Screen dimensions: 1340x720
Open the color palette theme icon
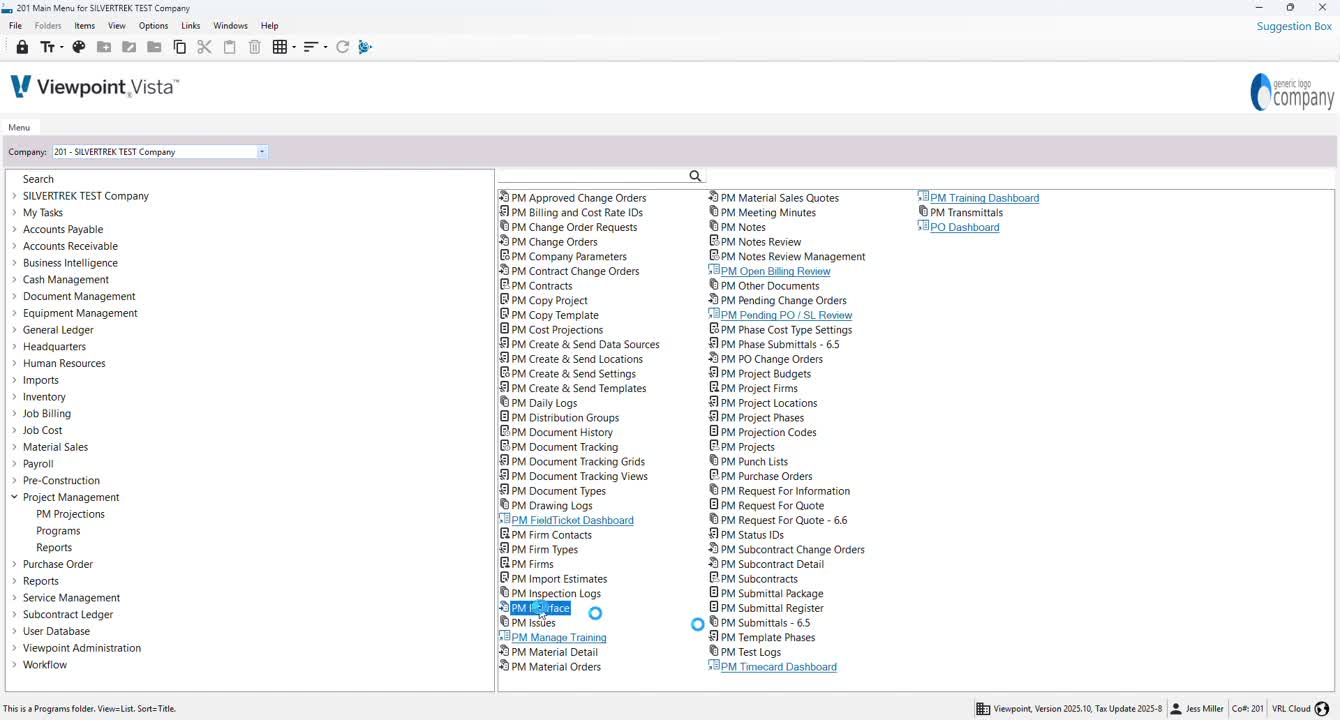pyautogui.click(x=79, y=47)
